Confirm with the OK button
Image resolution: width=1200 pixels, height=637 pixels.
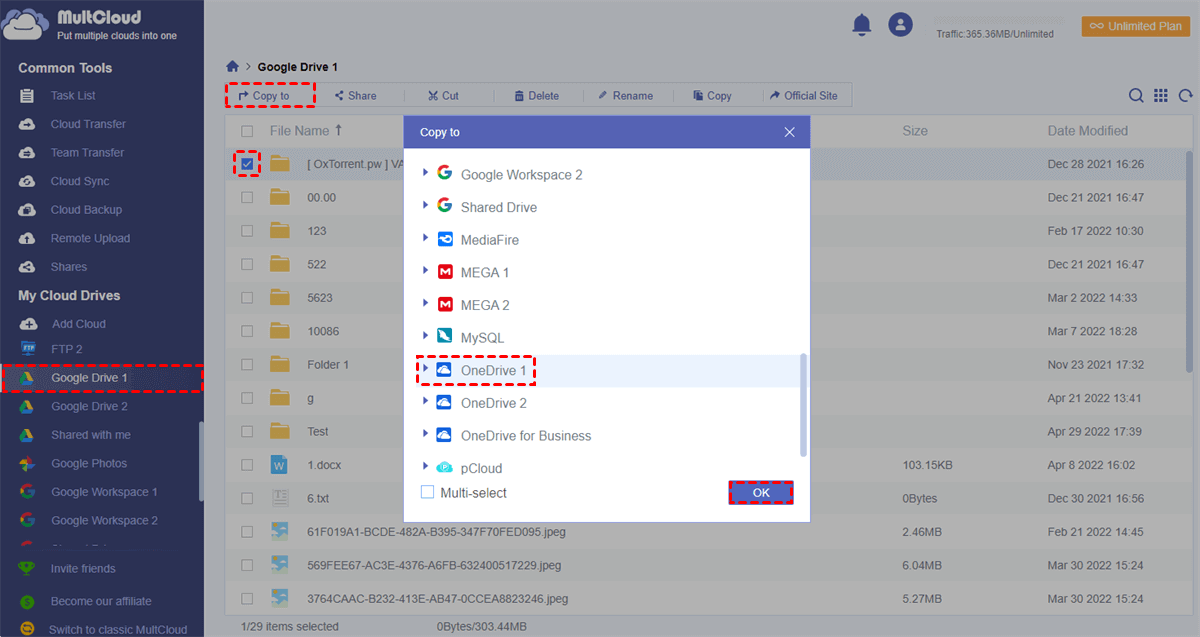pos(761,493)
